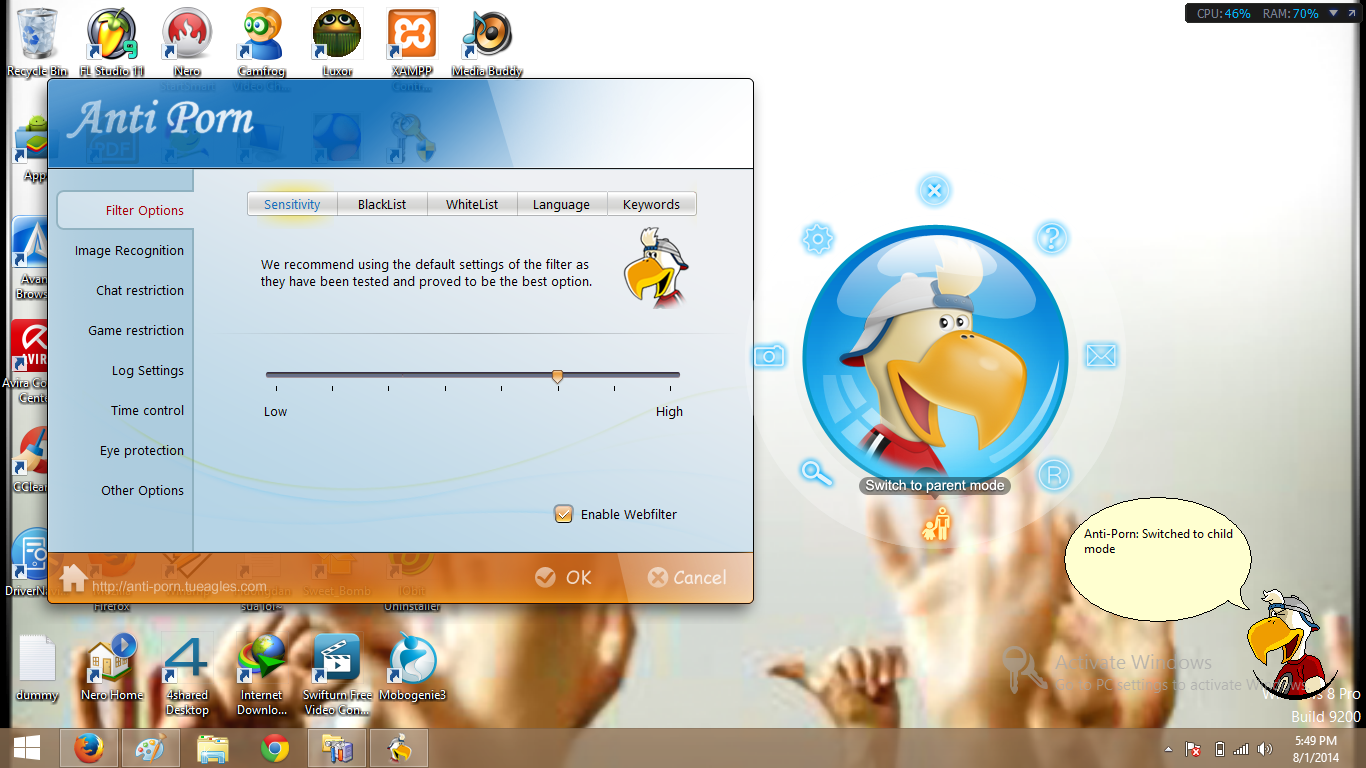
Task: Click the envelope mail icon beside the orb
Action: tap(1101, 355)
